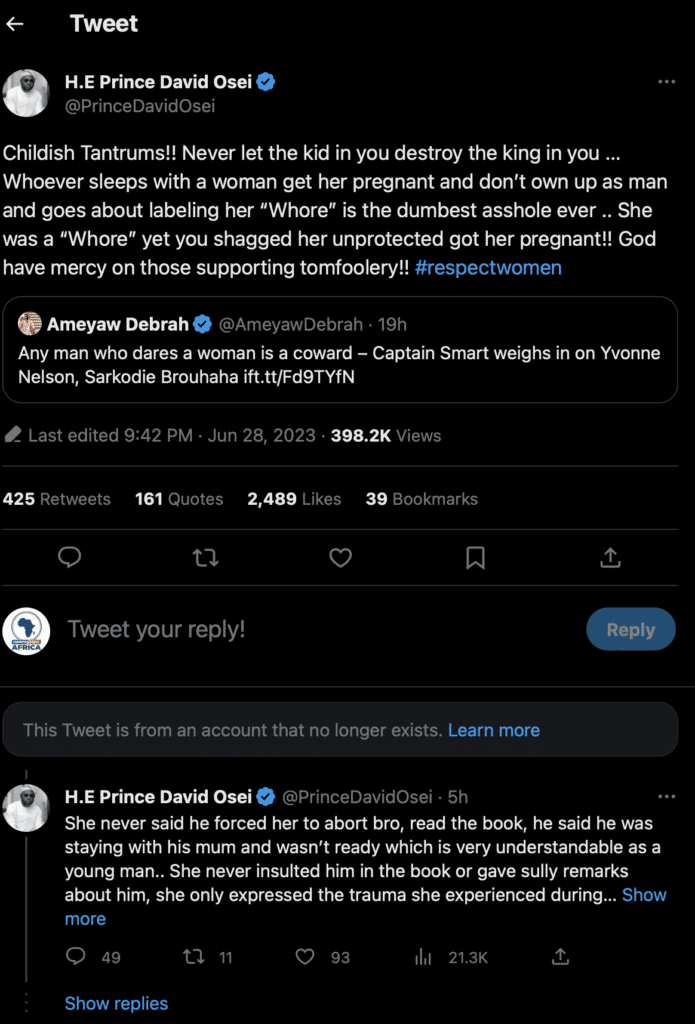Like the reply tweet with 93 likes
Image resolution: width=695 pixels, height=1024 pixels.
[x=305, y=957]
